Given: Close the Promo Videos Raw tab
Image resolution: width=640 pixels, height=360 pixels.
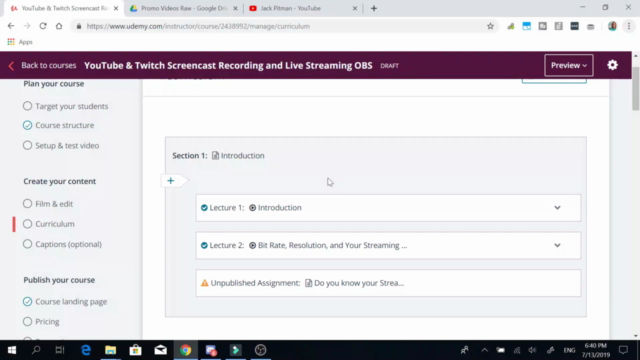Looking at the screenshot, I should pos(235,8).
